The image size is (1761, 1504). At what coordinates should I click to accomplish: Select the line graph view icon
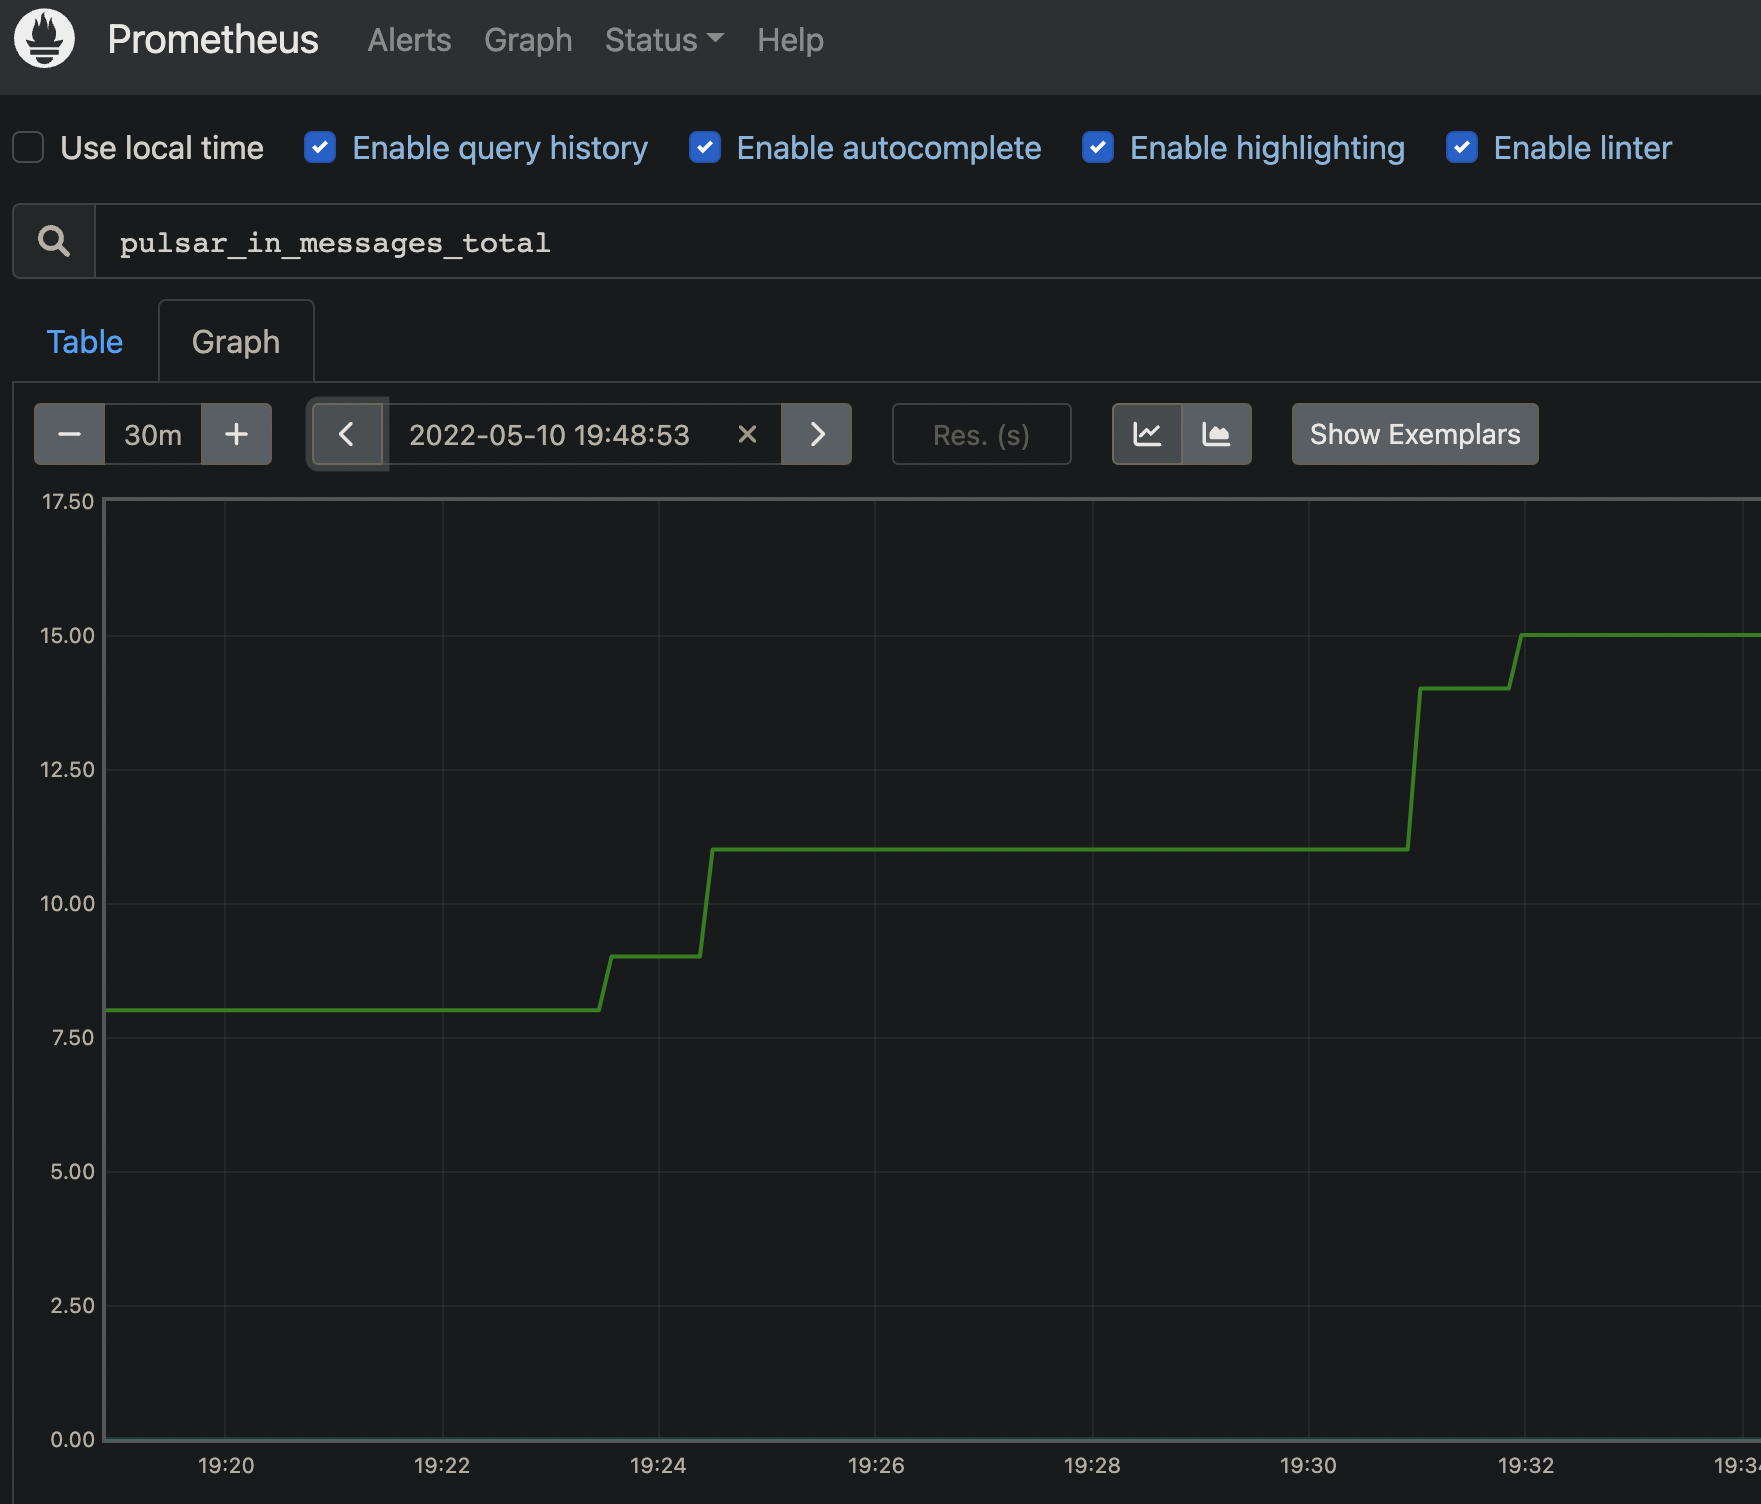tap(1147, 434)
